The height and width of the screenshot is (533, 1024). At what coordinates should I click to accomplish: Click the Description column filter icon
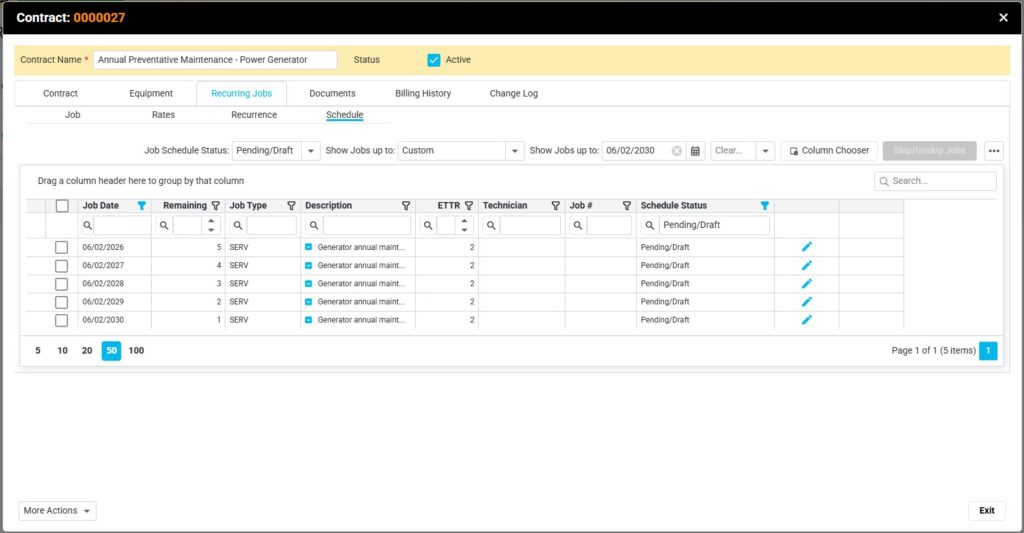click(x=406, y=206)
